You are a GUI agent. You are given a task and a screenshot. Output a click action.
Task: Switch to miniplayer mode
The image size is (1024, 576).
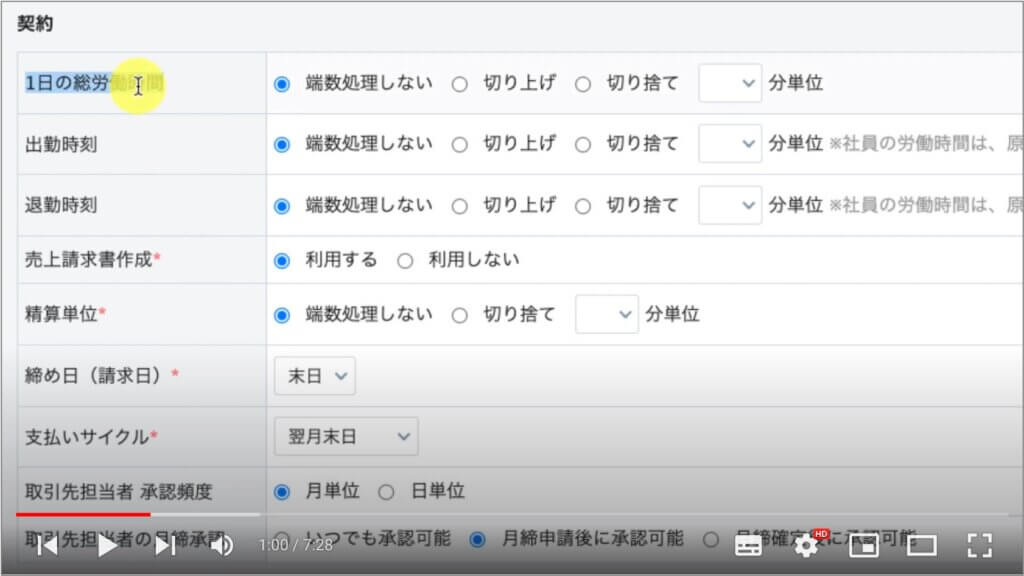[863, 545]
